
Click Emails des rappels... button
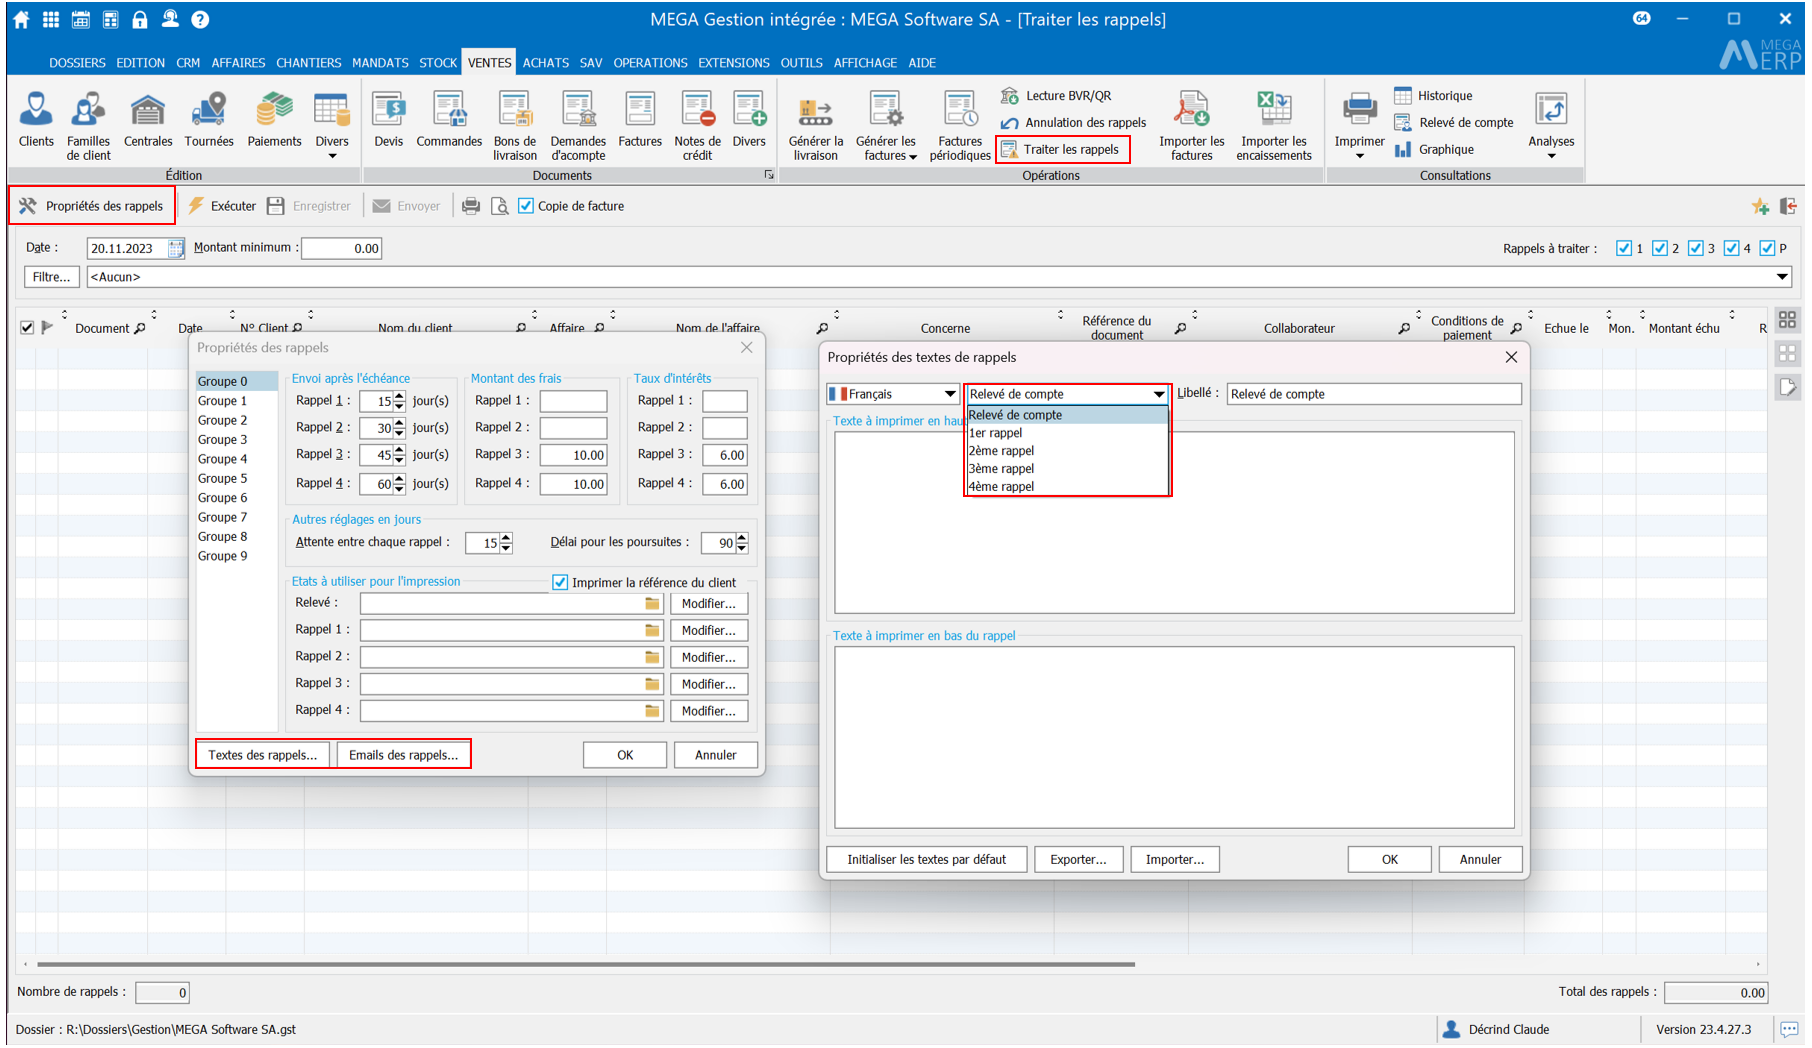click(403, 755)
